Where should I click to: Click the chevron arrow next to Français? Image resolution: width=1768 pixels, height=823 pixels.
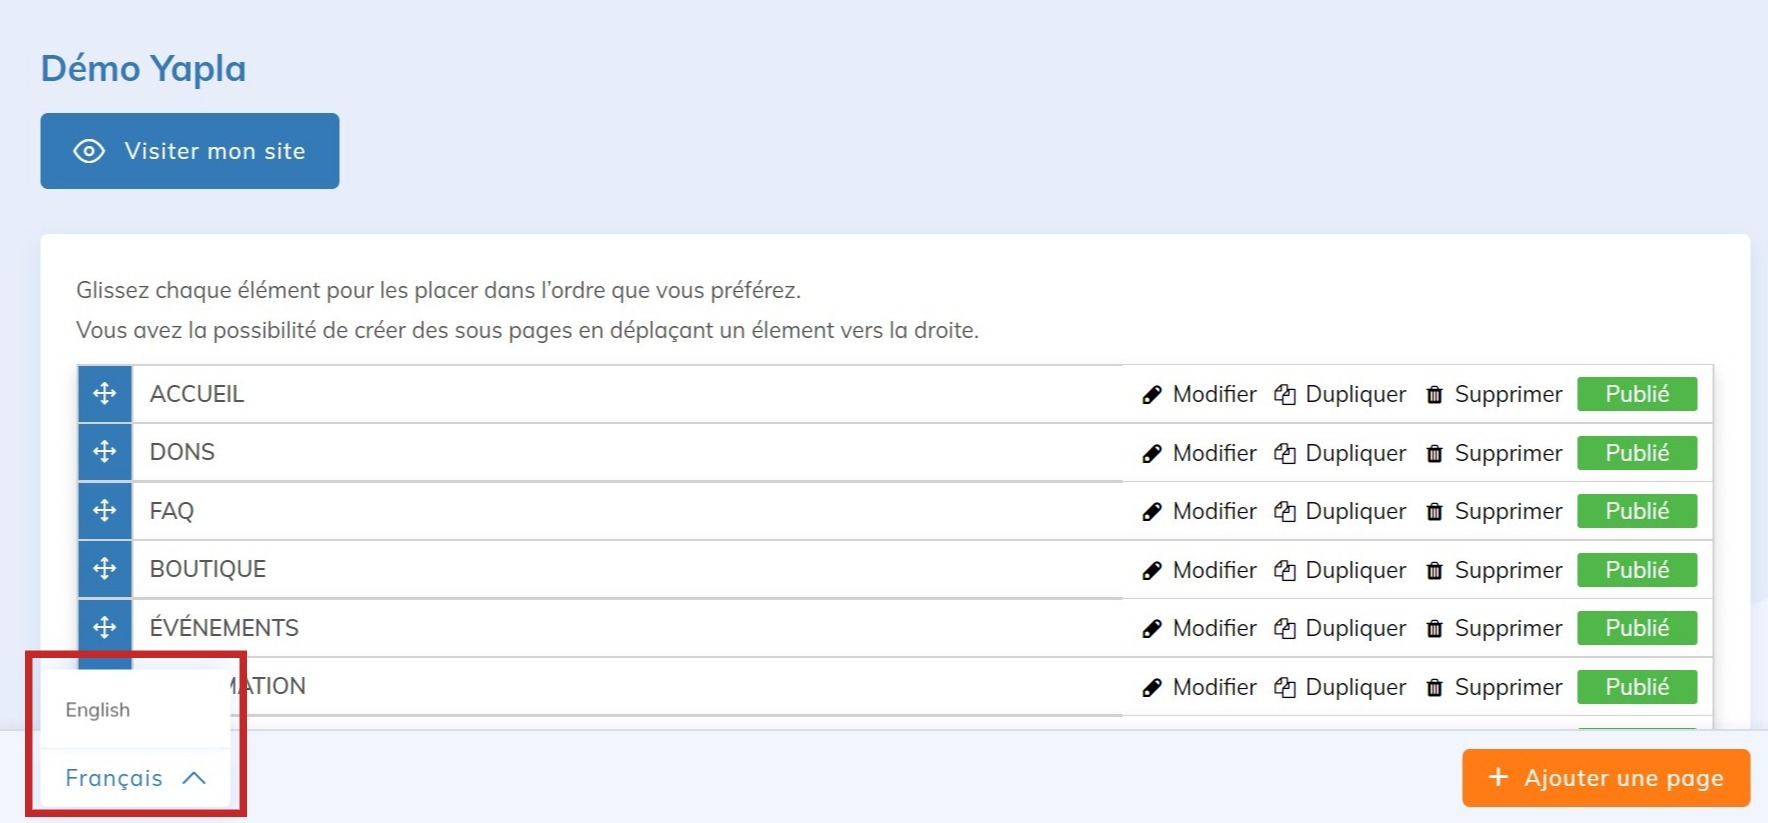pyautogui.click(x=194, y=778)
